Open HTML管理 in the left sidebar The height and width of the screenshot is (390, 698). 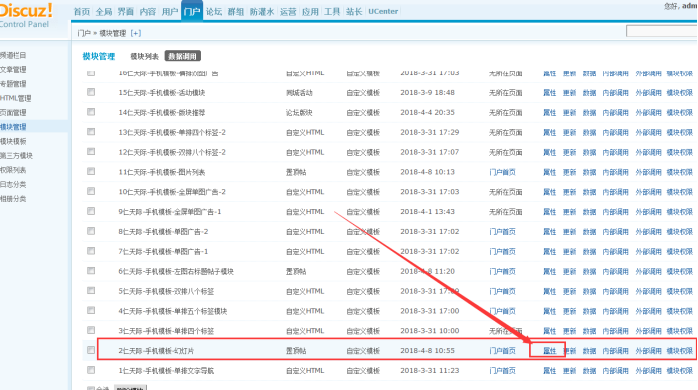[x=16, y=98]
